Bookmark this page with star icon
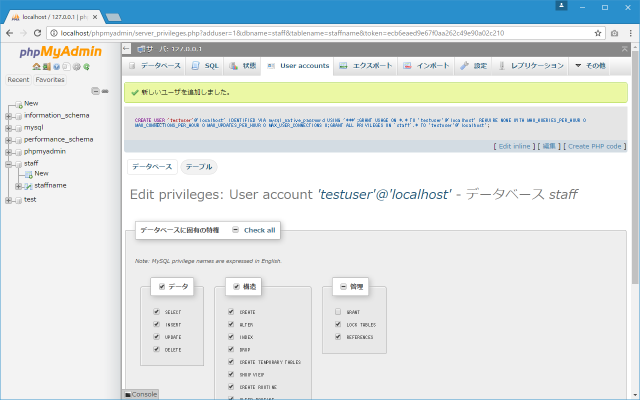 (x=598, y=33)
